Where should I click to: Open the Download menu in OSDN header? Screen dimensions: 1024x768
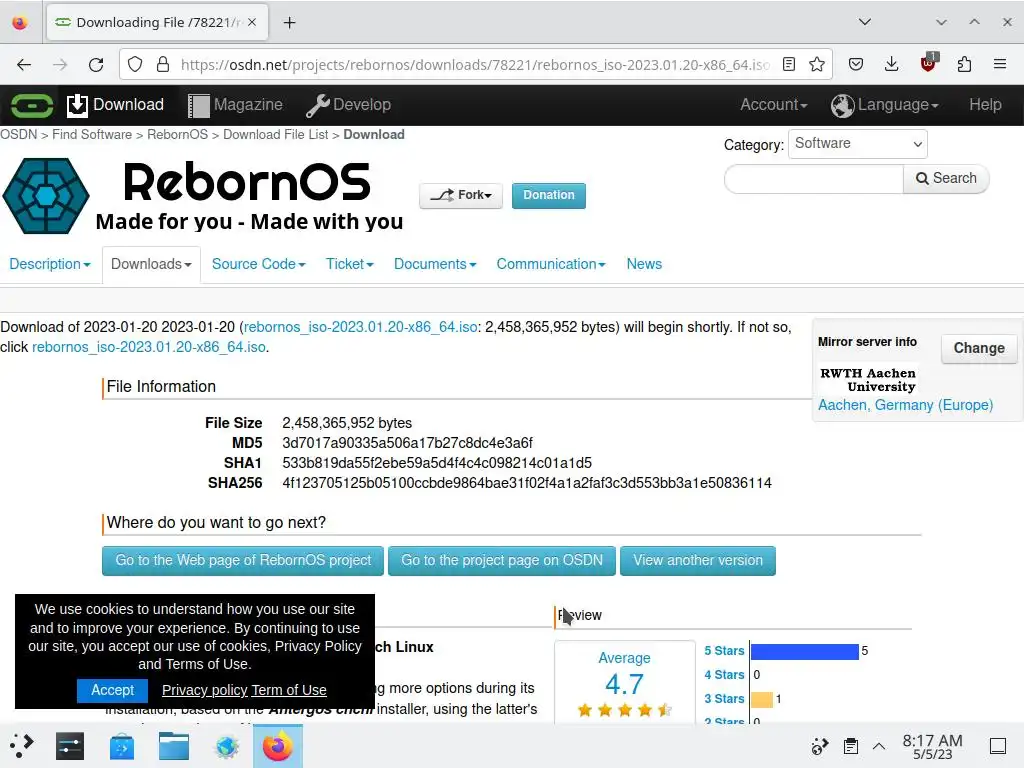[115, 104]
